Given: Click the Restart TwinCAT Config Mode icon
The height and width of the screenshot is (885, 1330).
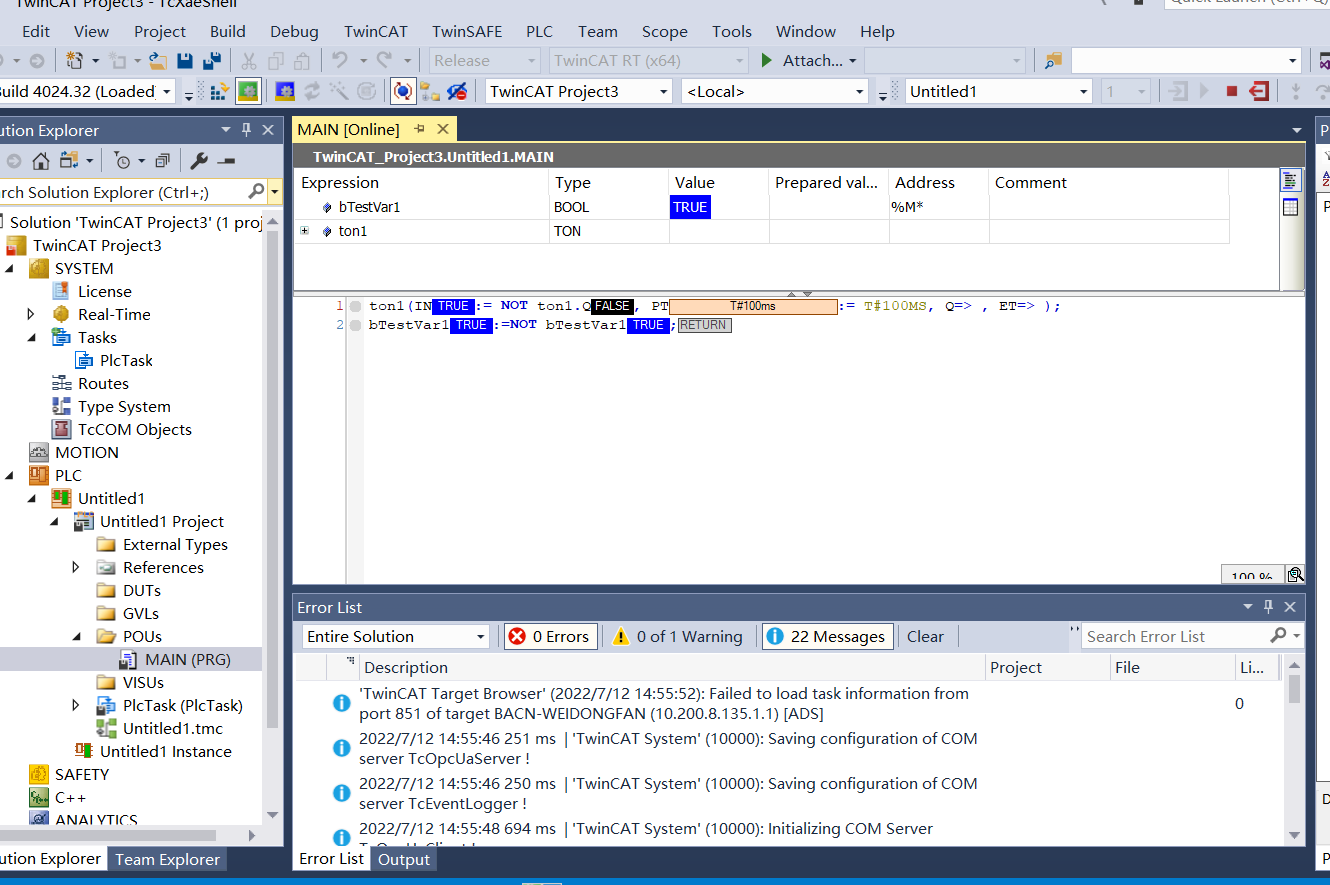Looking at the screenshot, I should (x=285, y=92).
